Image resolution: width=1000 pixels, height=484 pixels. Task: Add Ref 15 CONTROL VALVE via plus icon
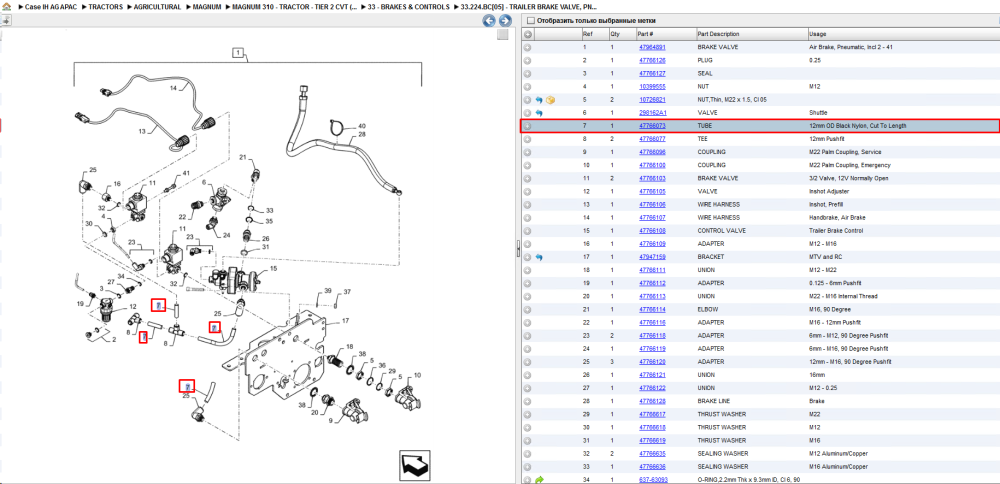[x=527, y=231]
